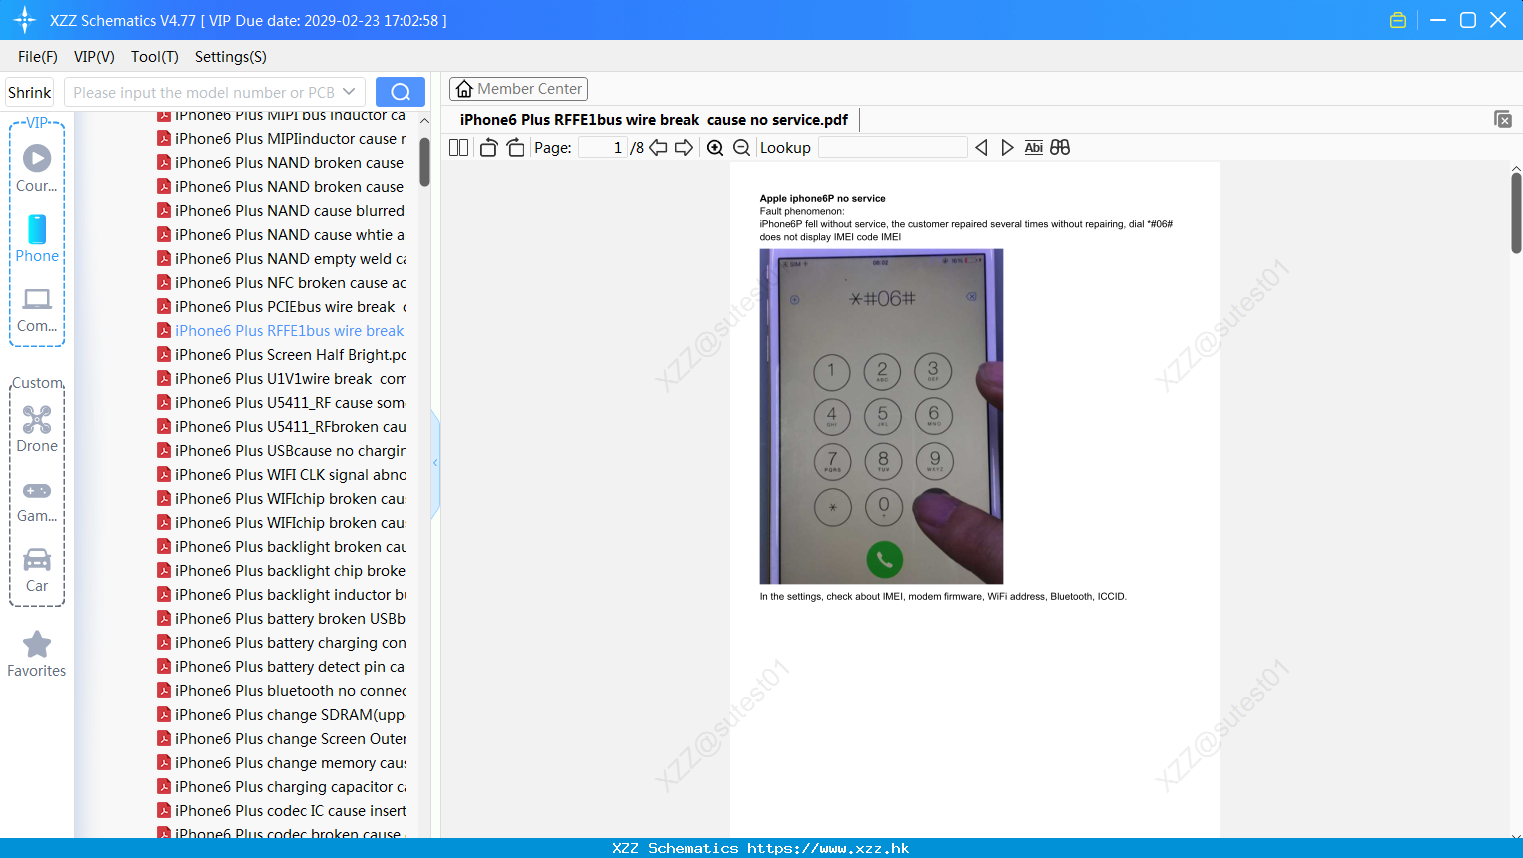Collapse the file list panel handle

[x=435, y=463]
